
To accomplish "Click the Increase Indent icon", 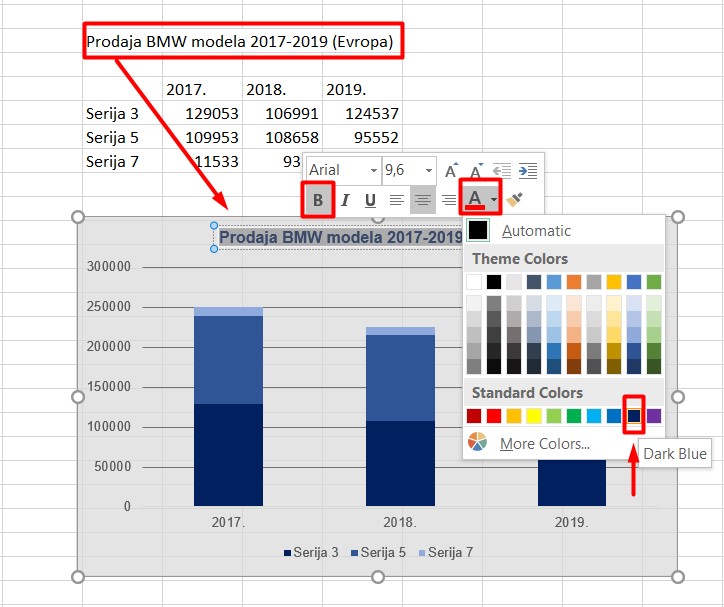I will coord(528,171).
